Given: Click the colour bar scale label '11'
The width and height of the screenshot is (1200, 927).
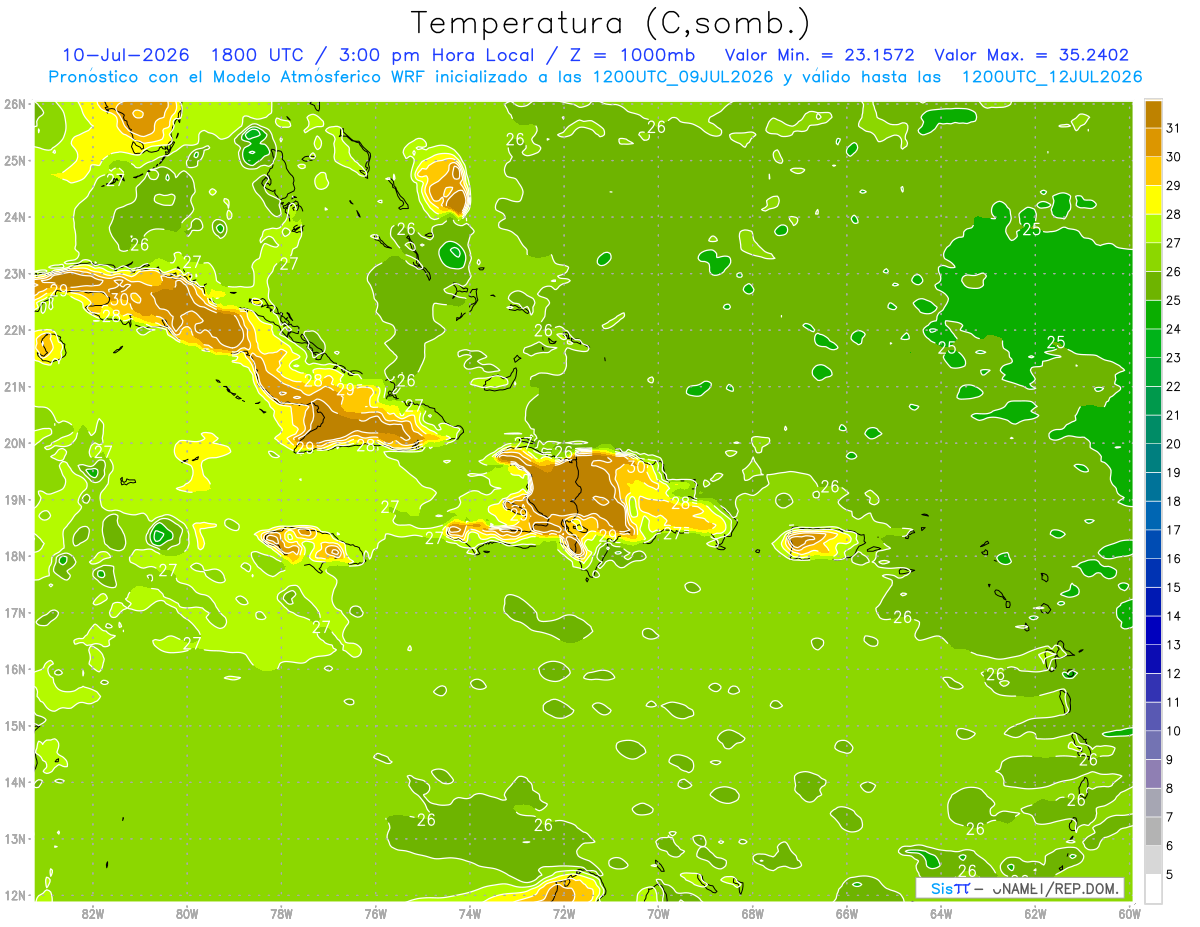Looking at the screenshot, I should click(1174, 702).
